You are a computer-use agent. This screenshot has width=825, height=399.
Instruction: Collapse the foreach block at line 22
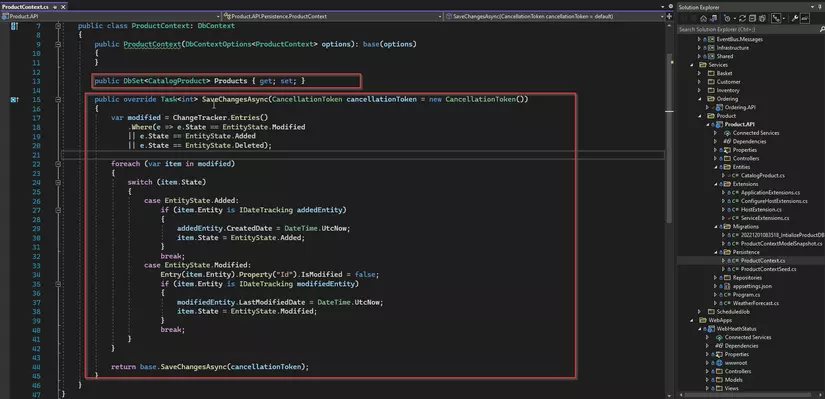(58, 164)
